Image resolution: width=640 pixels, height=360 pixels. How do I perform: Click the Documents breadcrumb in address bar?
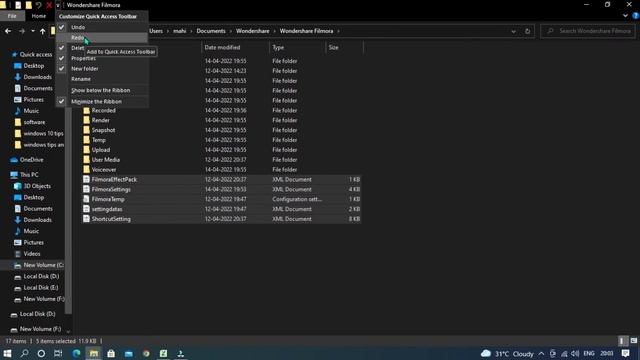pyautogui.click(x=211, y=31)
